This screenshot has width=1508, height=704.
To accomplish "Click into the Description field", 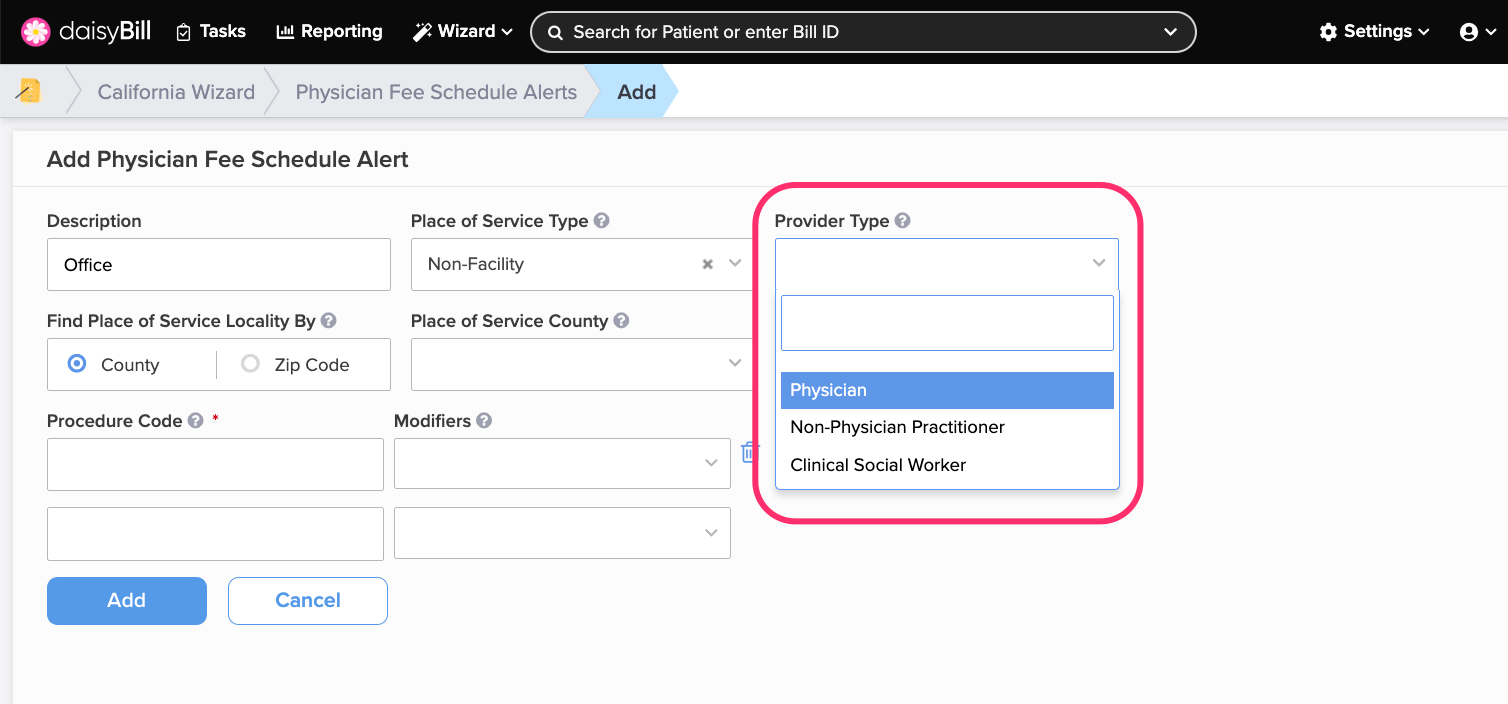I will click(219, 264).
